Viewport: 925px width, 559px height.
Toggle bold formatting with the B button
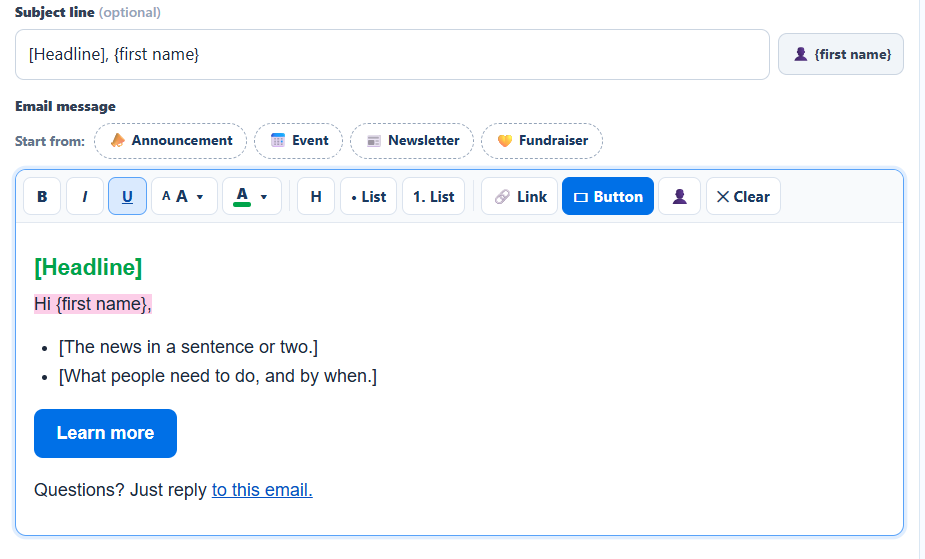click(x=42, y=196)
